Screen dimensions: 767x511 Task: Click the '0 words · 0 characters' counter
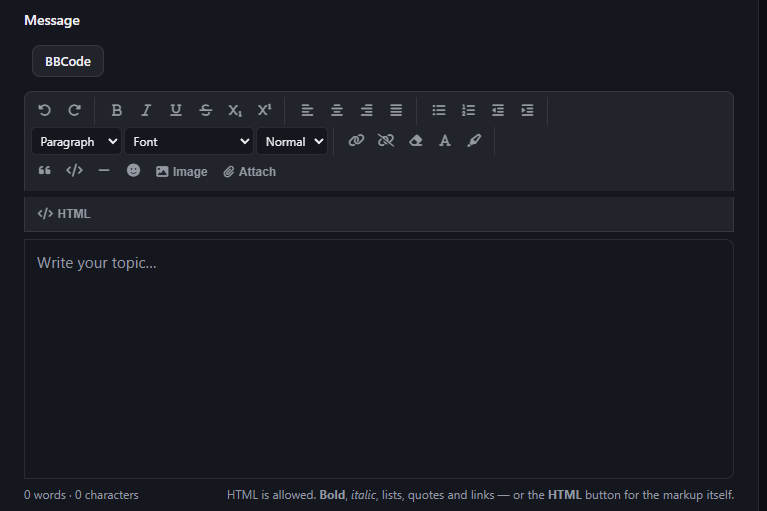coord(81,495)
